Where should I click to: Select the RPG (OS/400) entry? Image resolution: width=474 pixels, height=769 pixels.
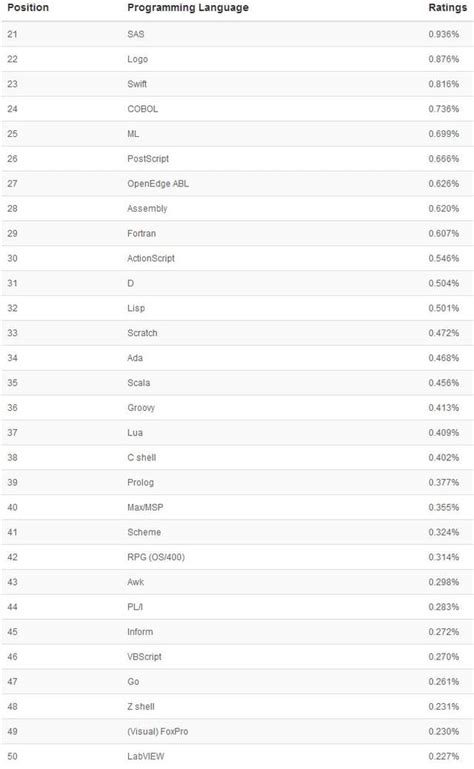coord(156,557)
